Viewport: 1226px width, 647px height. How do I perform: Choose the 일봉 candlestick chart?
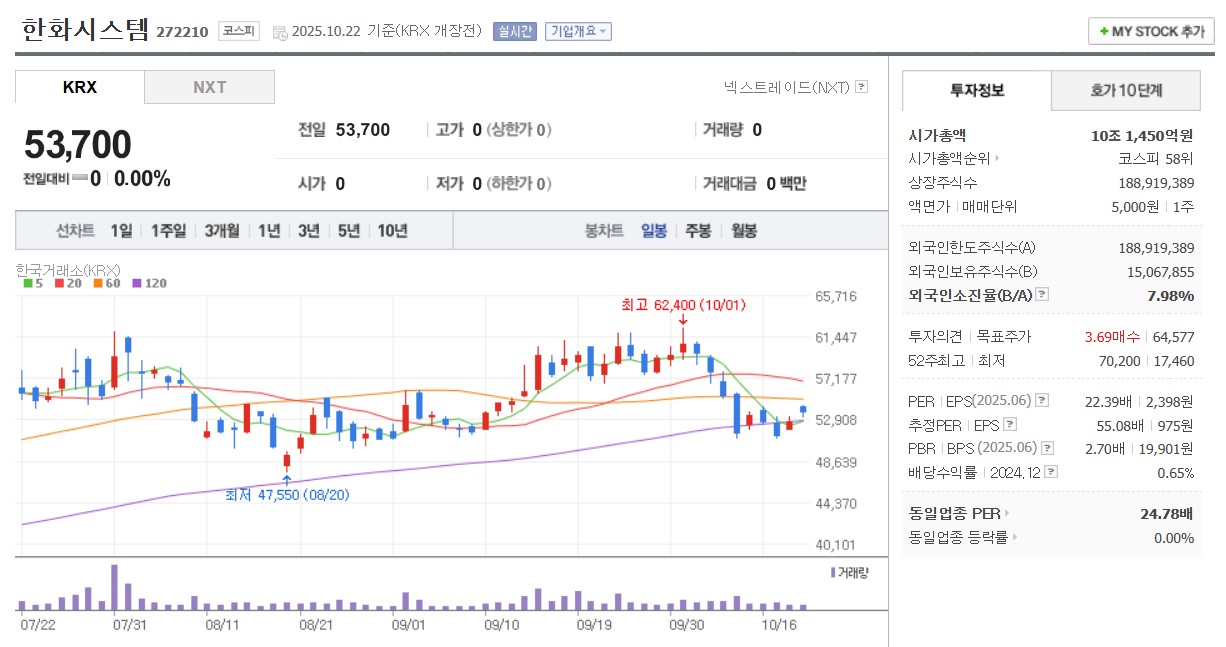654,231
